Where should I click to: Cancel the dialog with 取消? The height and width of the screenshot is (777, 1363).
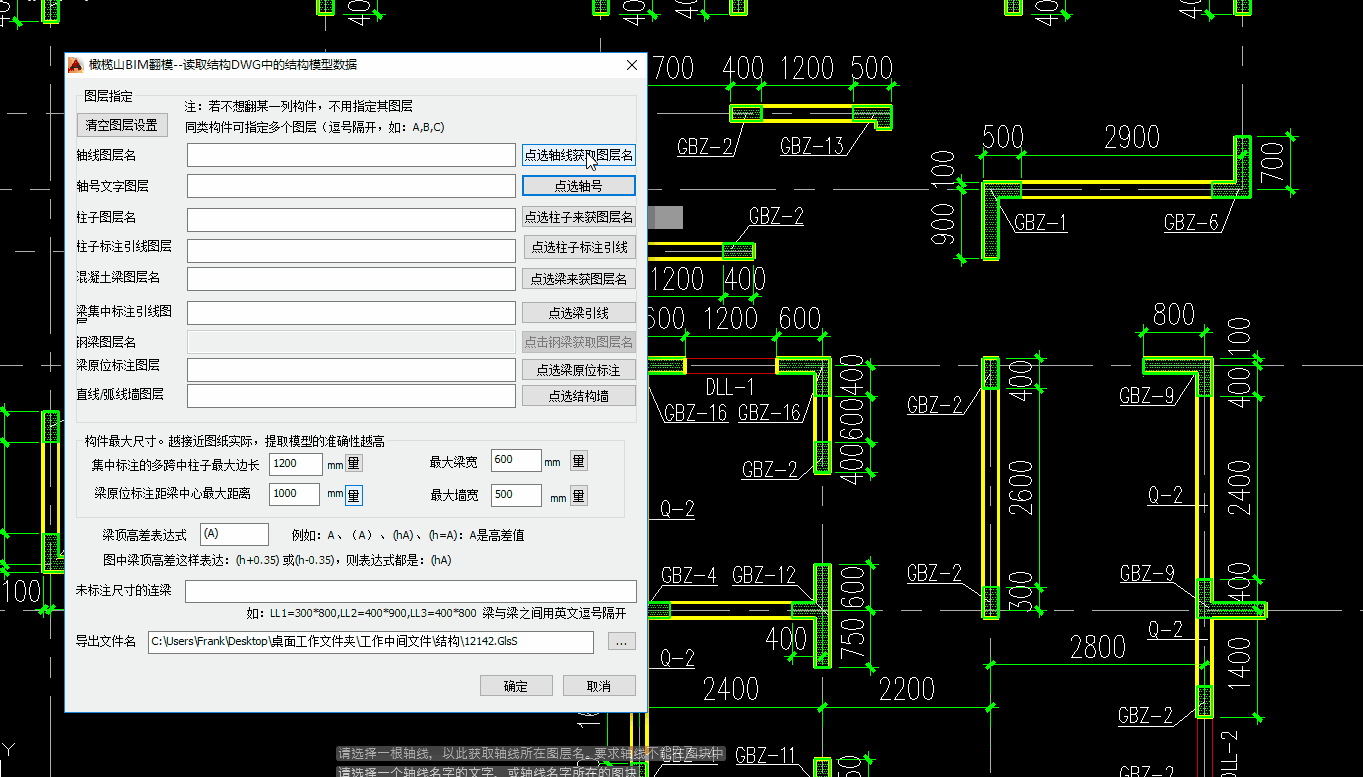pos(599,686)
